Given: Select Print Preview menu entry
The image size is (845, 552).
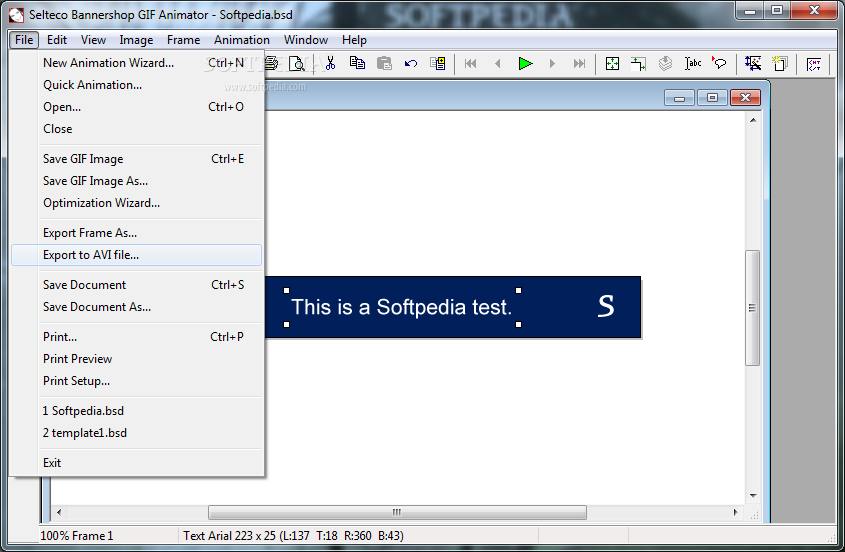Looking at the screenshot, I should (136, 359).
